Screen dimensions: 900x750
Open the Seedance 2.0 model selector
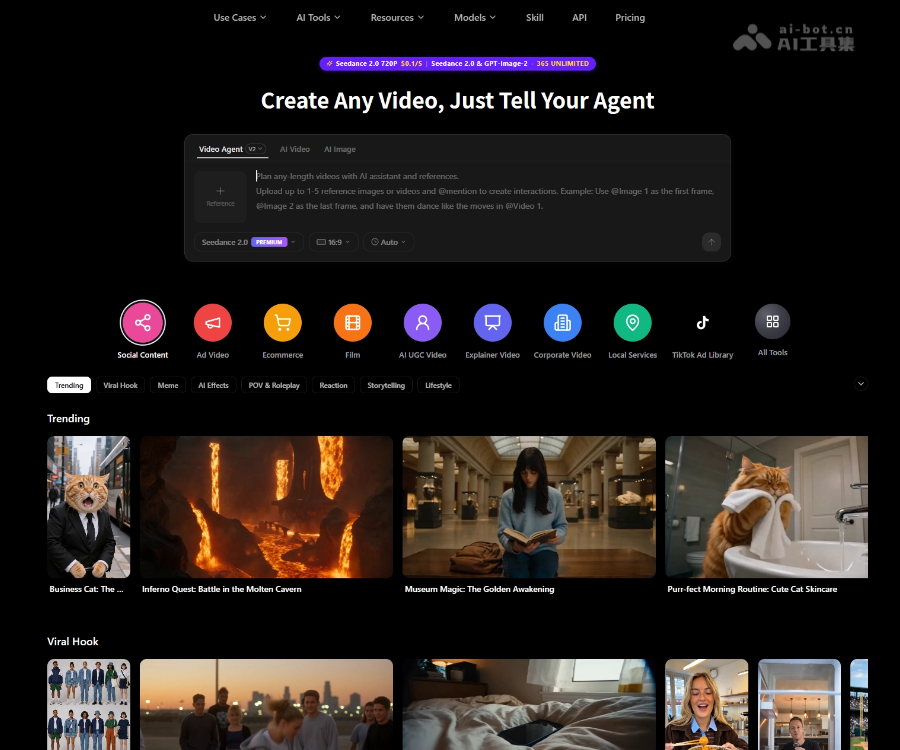pyautogui.click(x=249, y=242)
